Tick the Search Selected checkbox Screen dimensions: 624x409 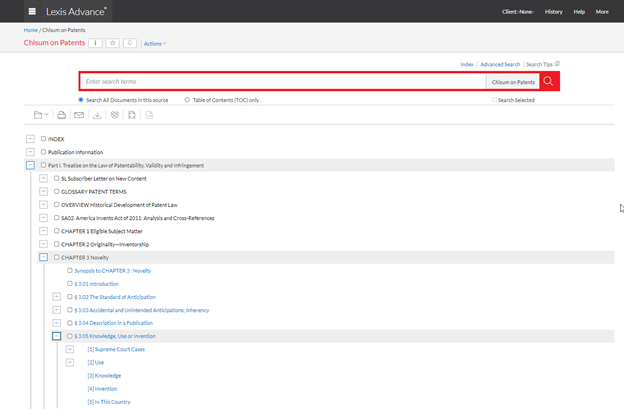(x=494, y=100)
